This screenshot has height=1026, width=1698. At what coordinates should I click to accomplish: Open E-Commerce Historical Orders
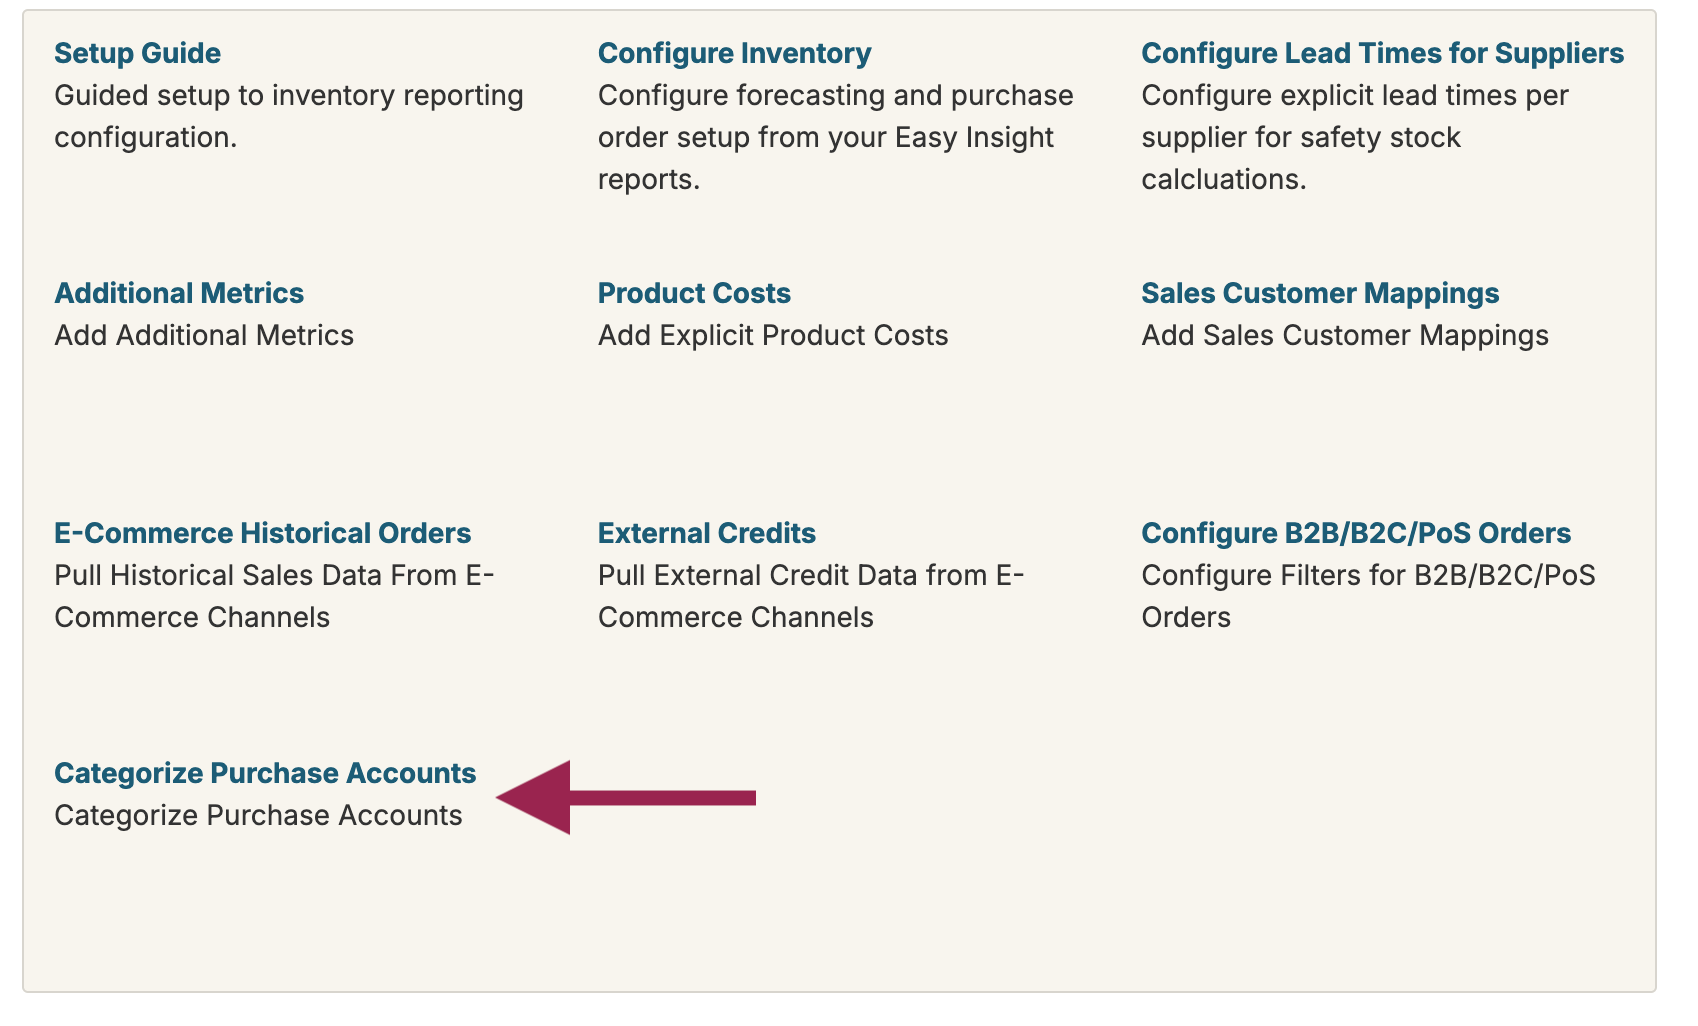(262, 533)
